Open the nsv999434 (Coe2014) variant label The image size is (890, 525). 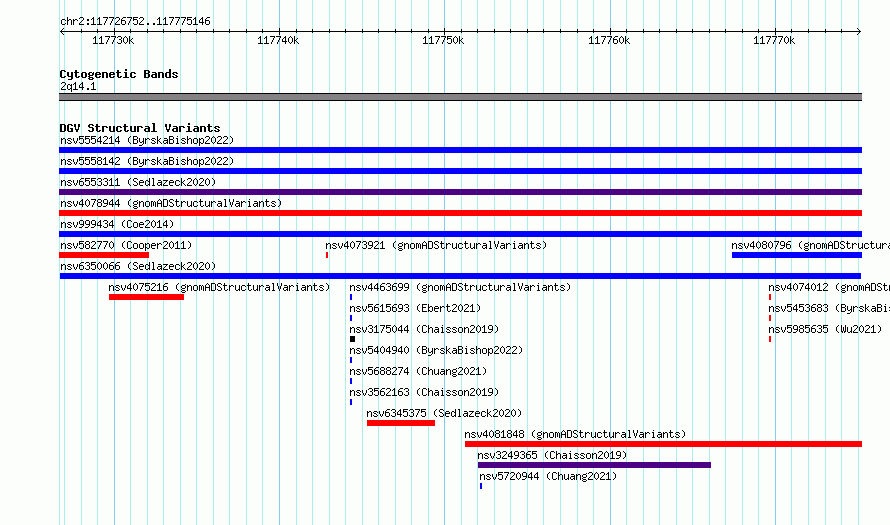pyautogui.click(x=117, y=224)
